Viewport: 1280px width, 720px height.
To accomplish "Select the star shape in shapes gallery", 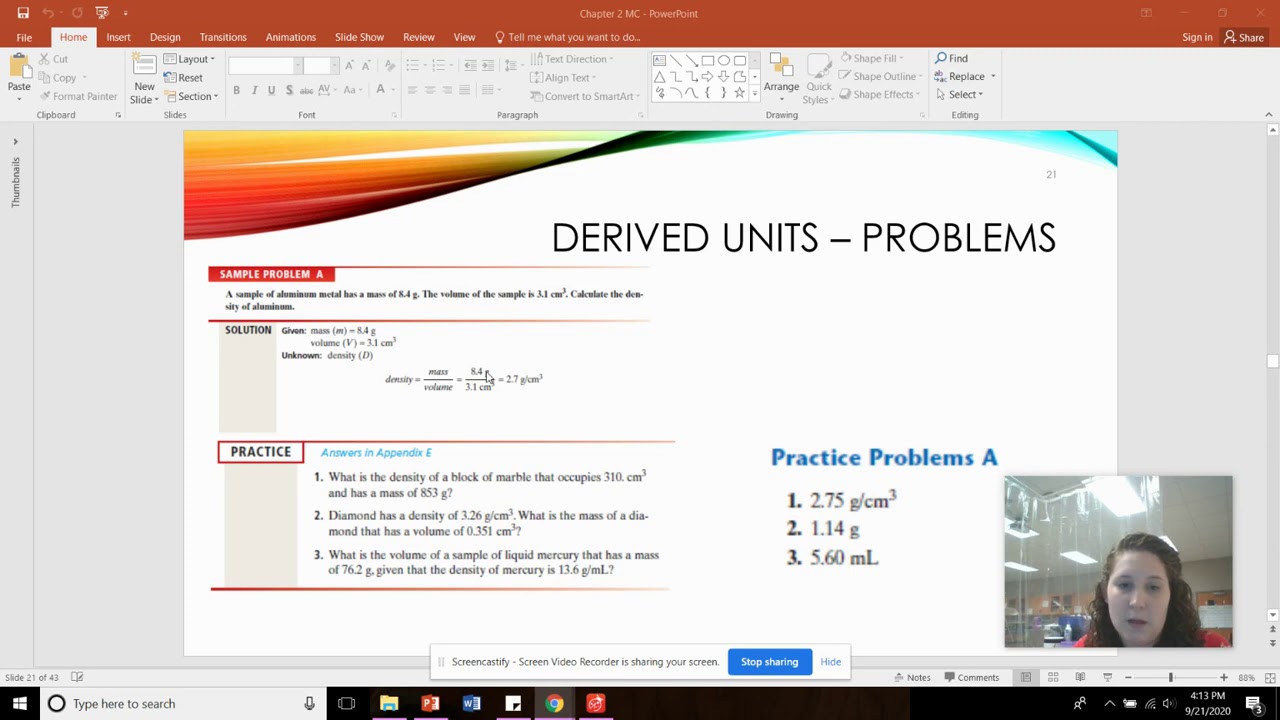I will click(x=740, y=93).
